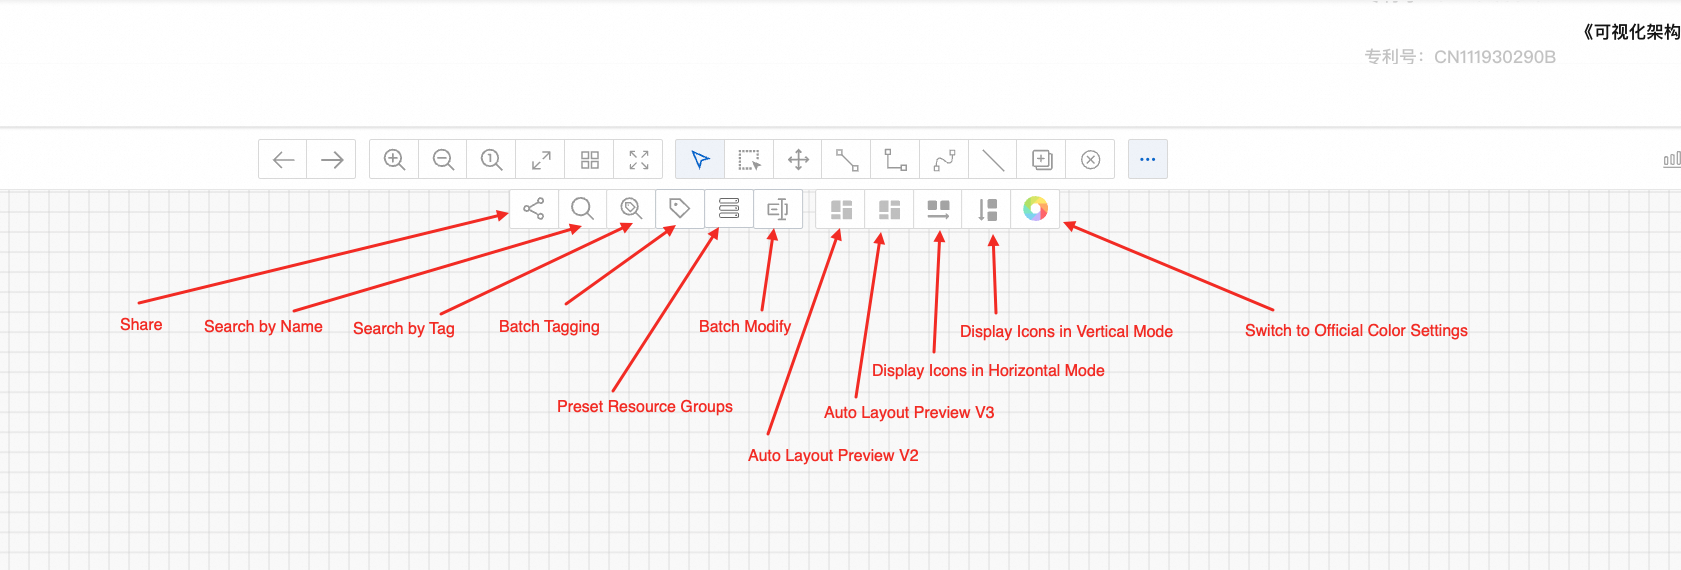Pick the diagonal connector line tool
Viewport: 1681px width, 570px height.
click(x=847, y=159)
